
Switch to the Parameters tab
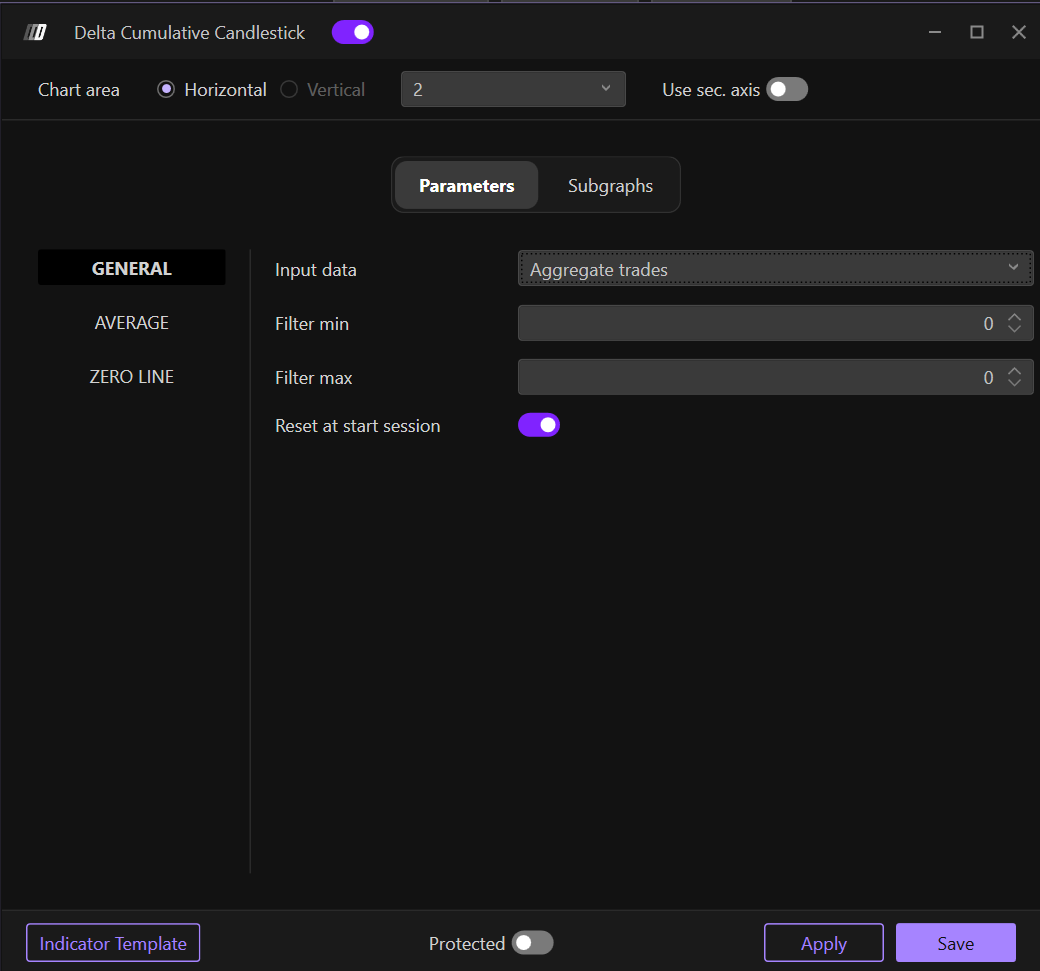click(466, 186)
